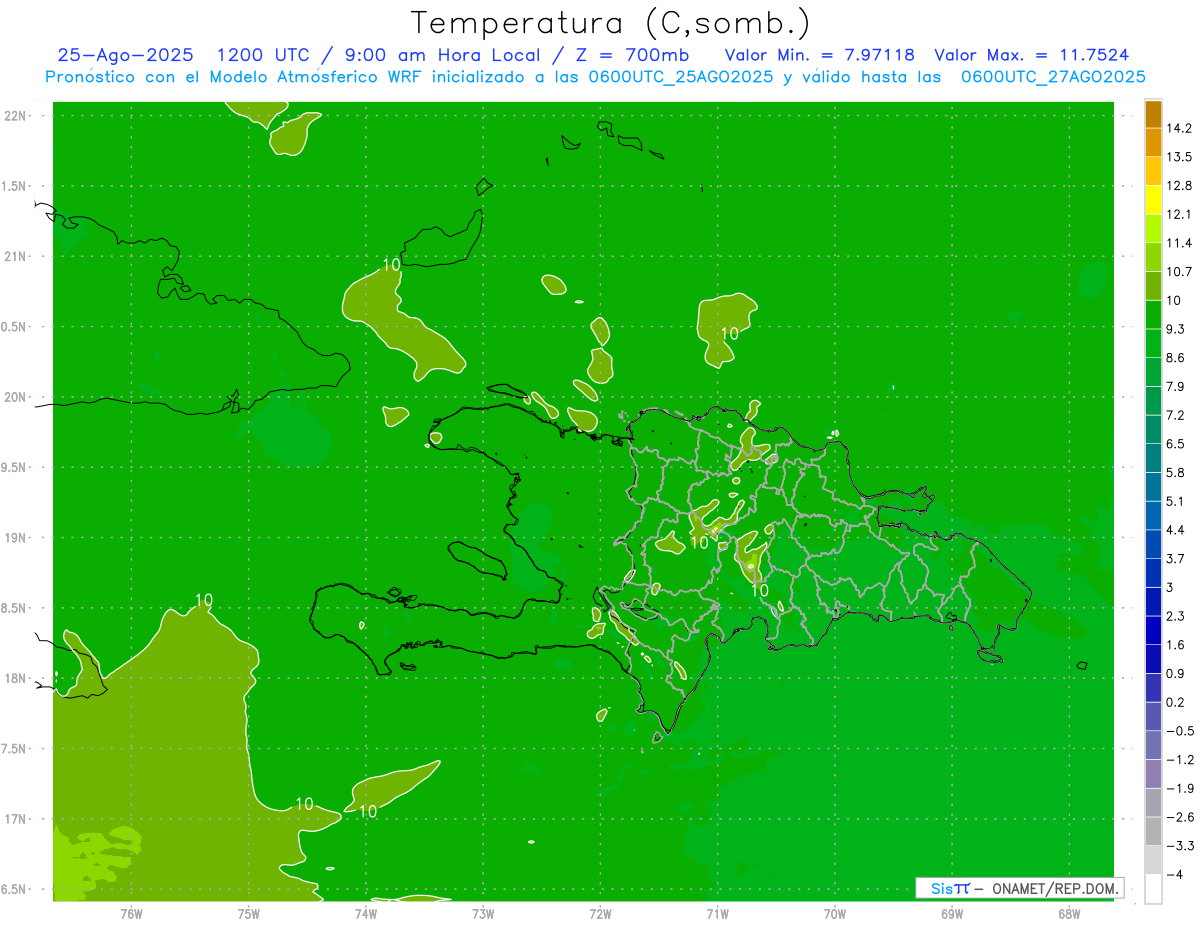
Task: Click the '19N' latitude axis label
Action: pyautogui.click(x=14, y=538)
